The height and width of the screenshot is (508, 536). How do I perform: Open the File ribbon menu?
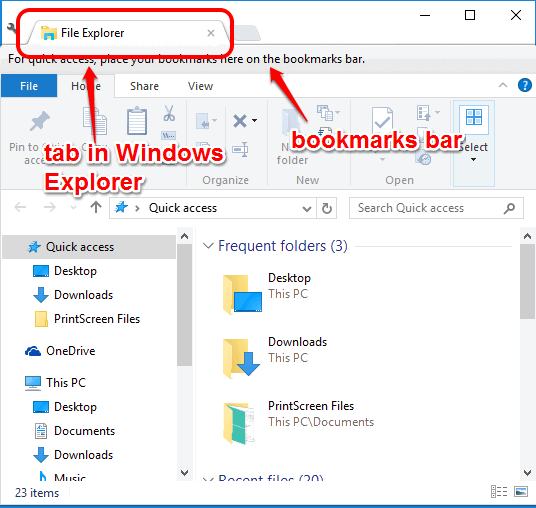pos(29,86)
